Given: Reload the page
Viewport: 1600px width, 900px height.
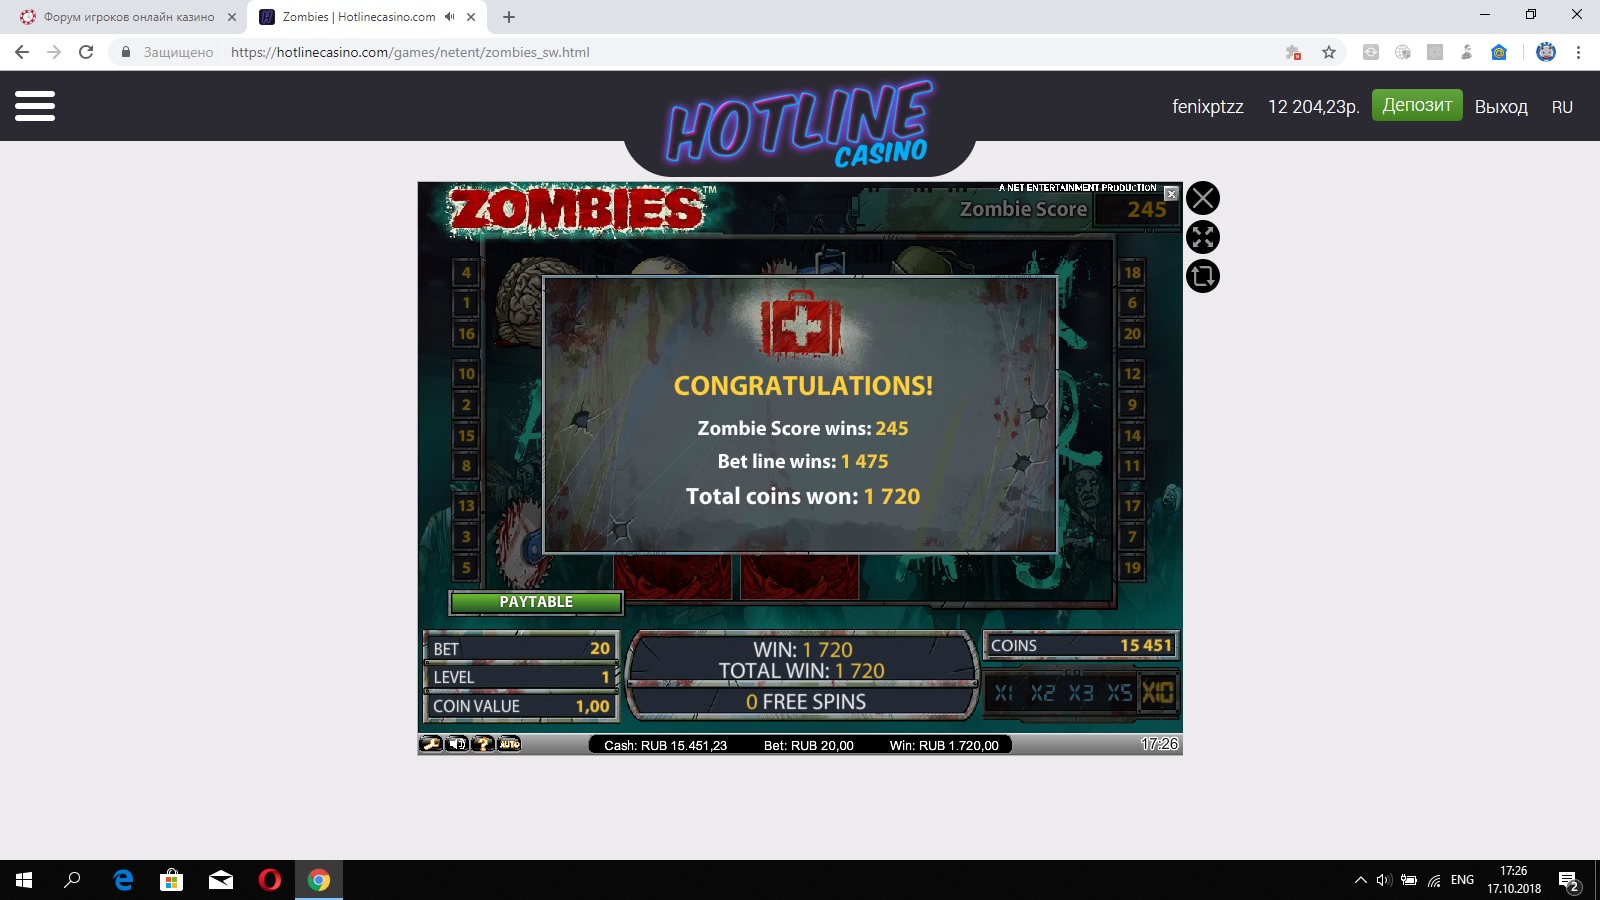Looking at the screenshot, I should pyautogui.click(x=86, y=52).
